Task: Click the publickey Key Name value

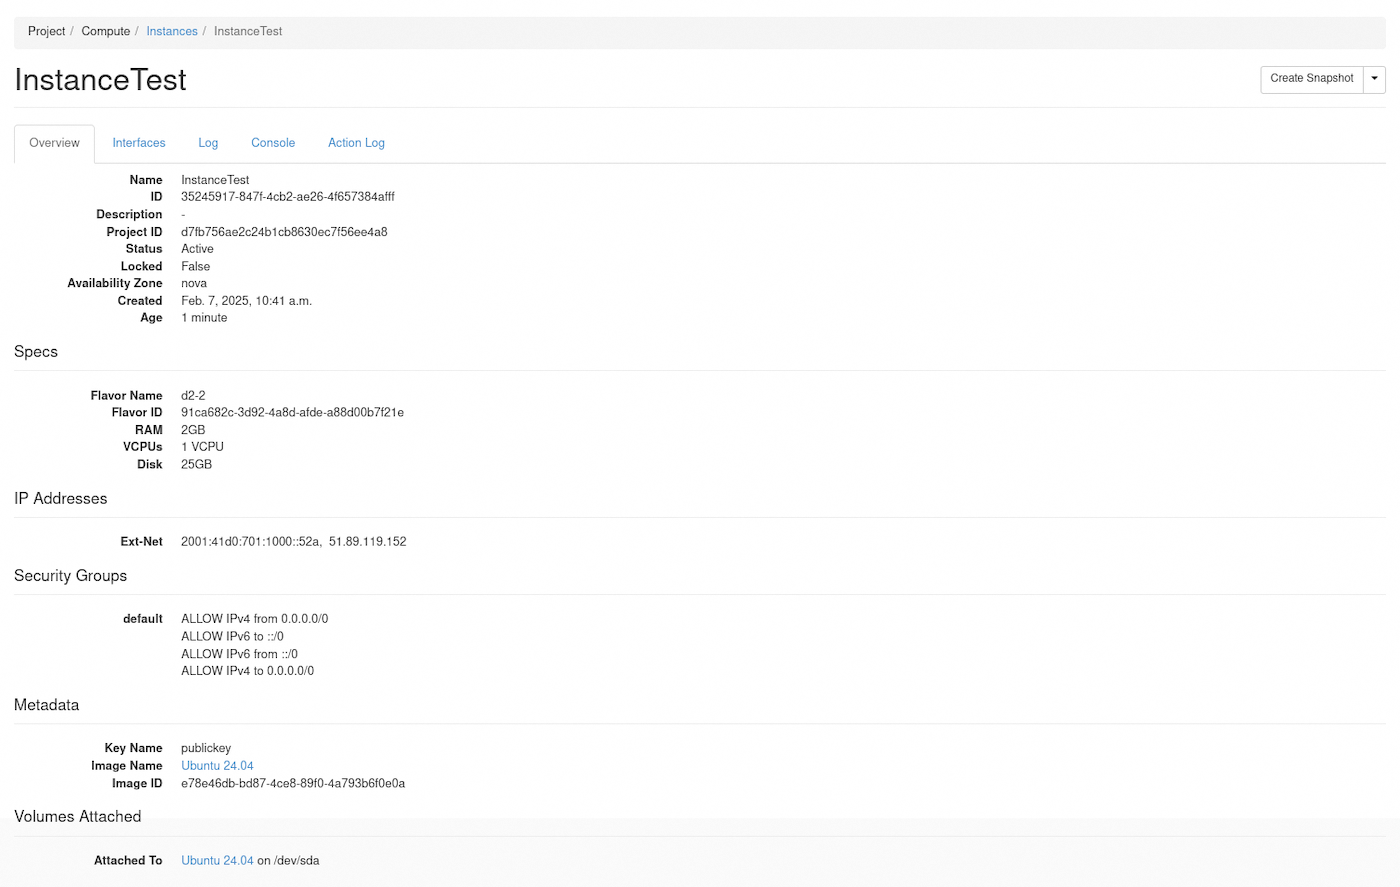Action: (x=206, y=749)
